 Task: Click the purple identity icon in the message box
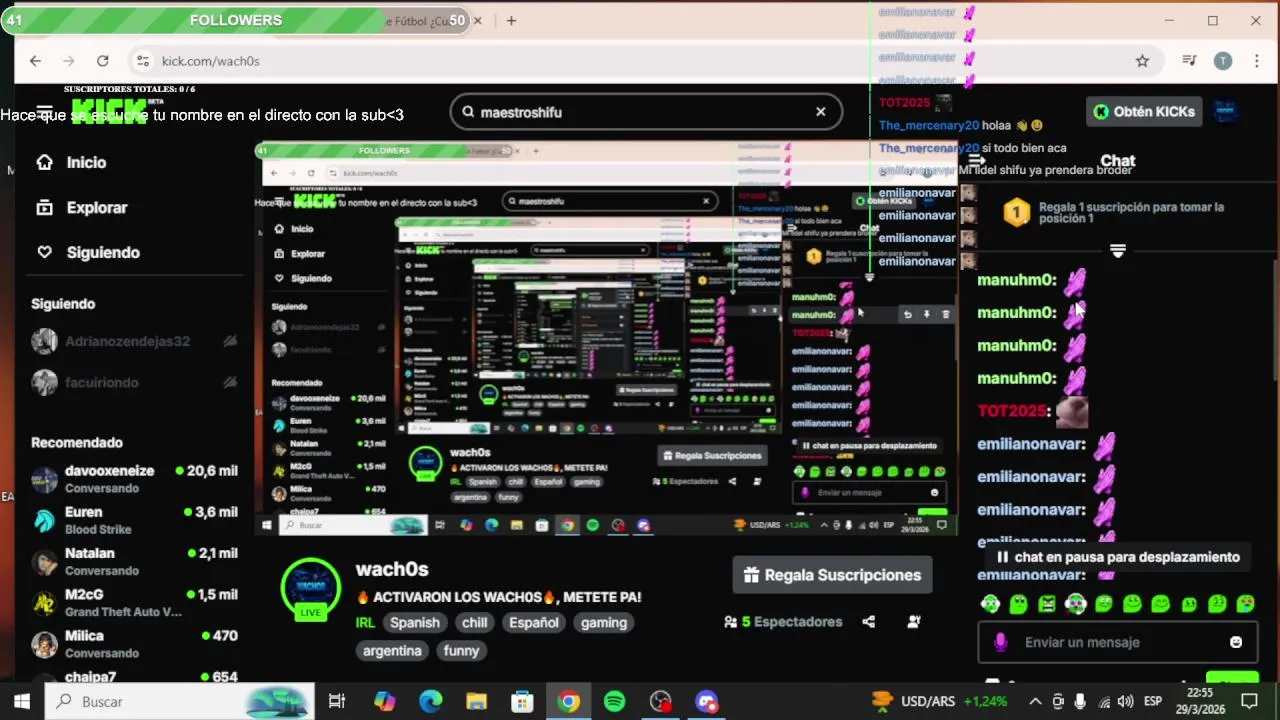click(1000, 642)
